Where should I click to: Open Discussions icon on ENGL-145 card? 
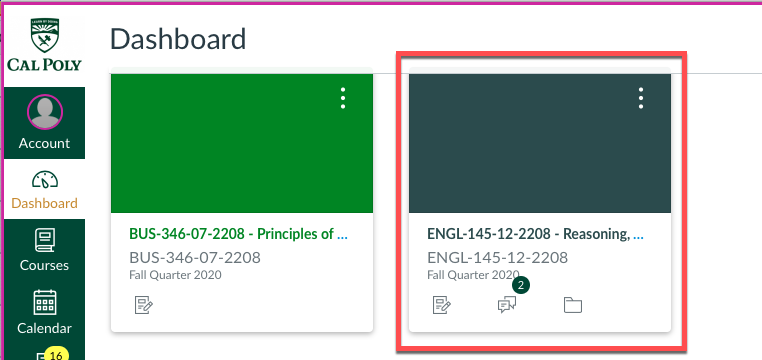coord(507,305)
